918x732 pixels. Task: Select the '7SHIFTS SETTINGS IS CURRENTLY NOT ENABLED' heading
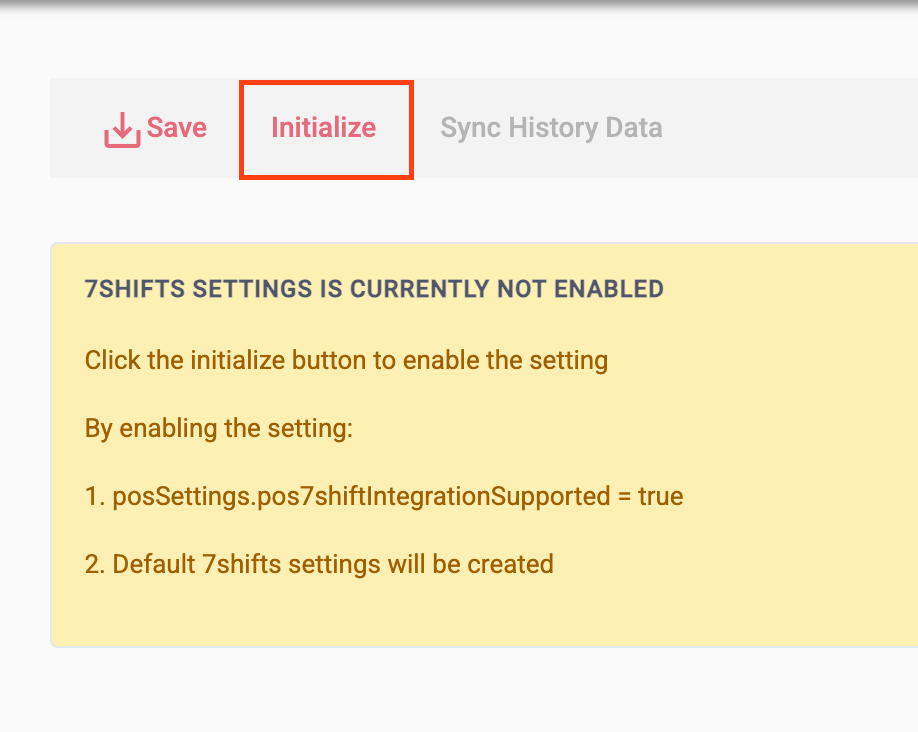coord(374,290)
